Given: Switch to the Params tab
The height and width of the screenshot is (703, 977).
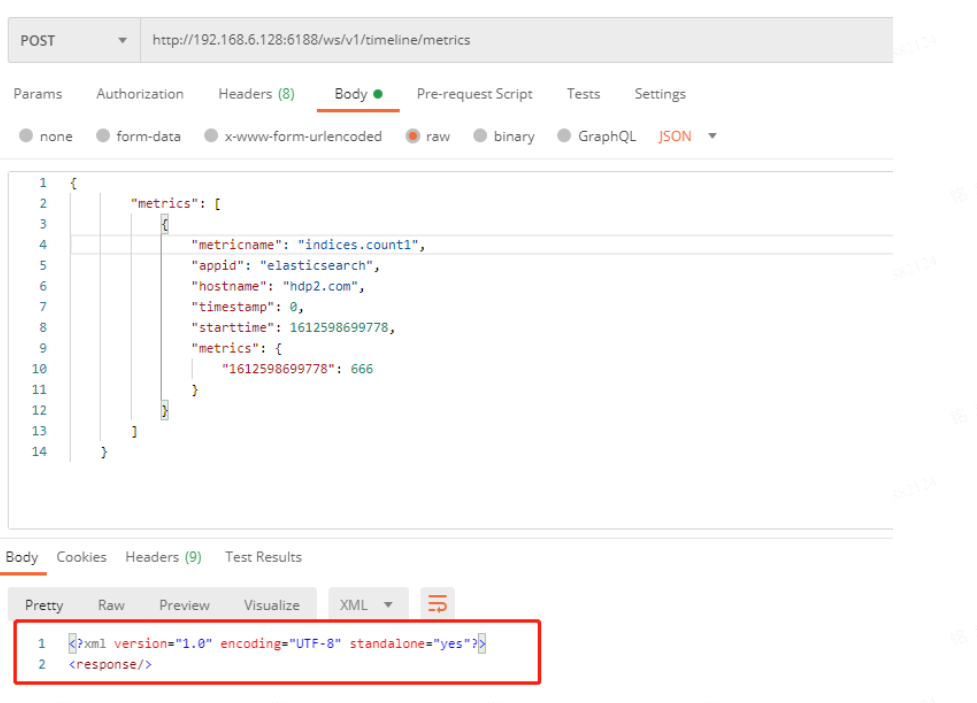Looking at the screenshot, I should click(x=38, y=94).
